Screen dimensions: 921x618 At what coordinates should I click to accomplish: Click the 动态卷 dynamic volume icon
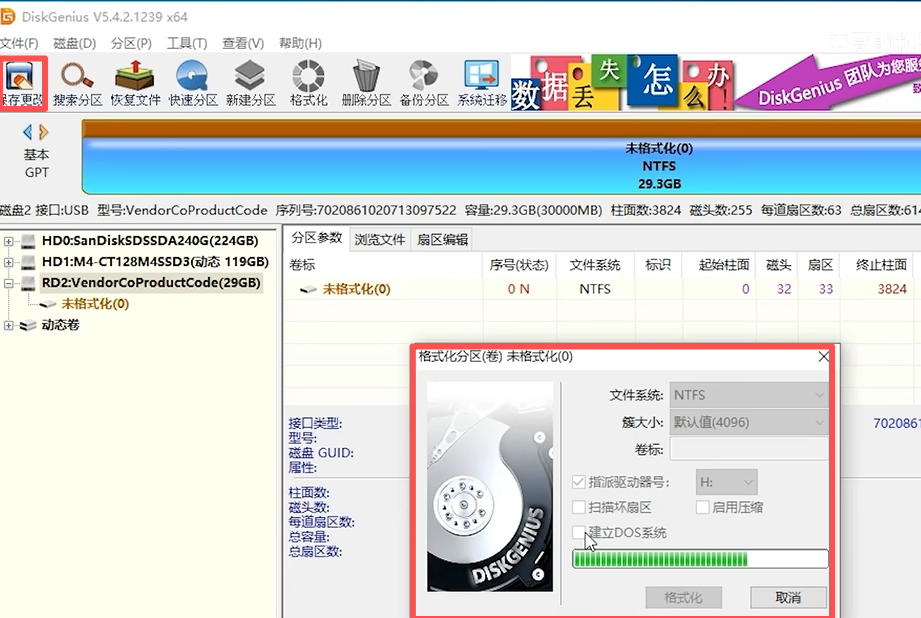point(28,325)
